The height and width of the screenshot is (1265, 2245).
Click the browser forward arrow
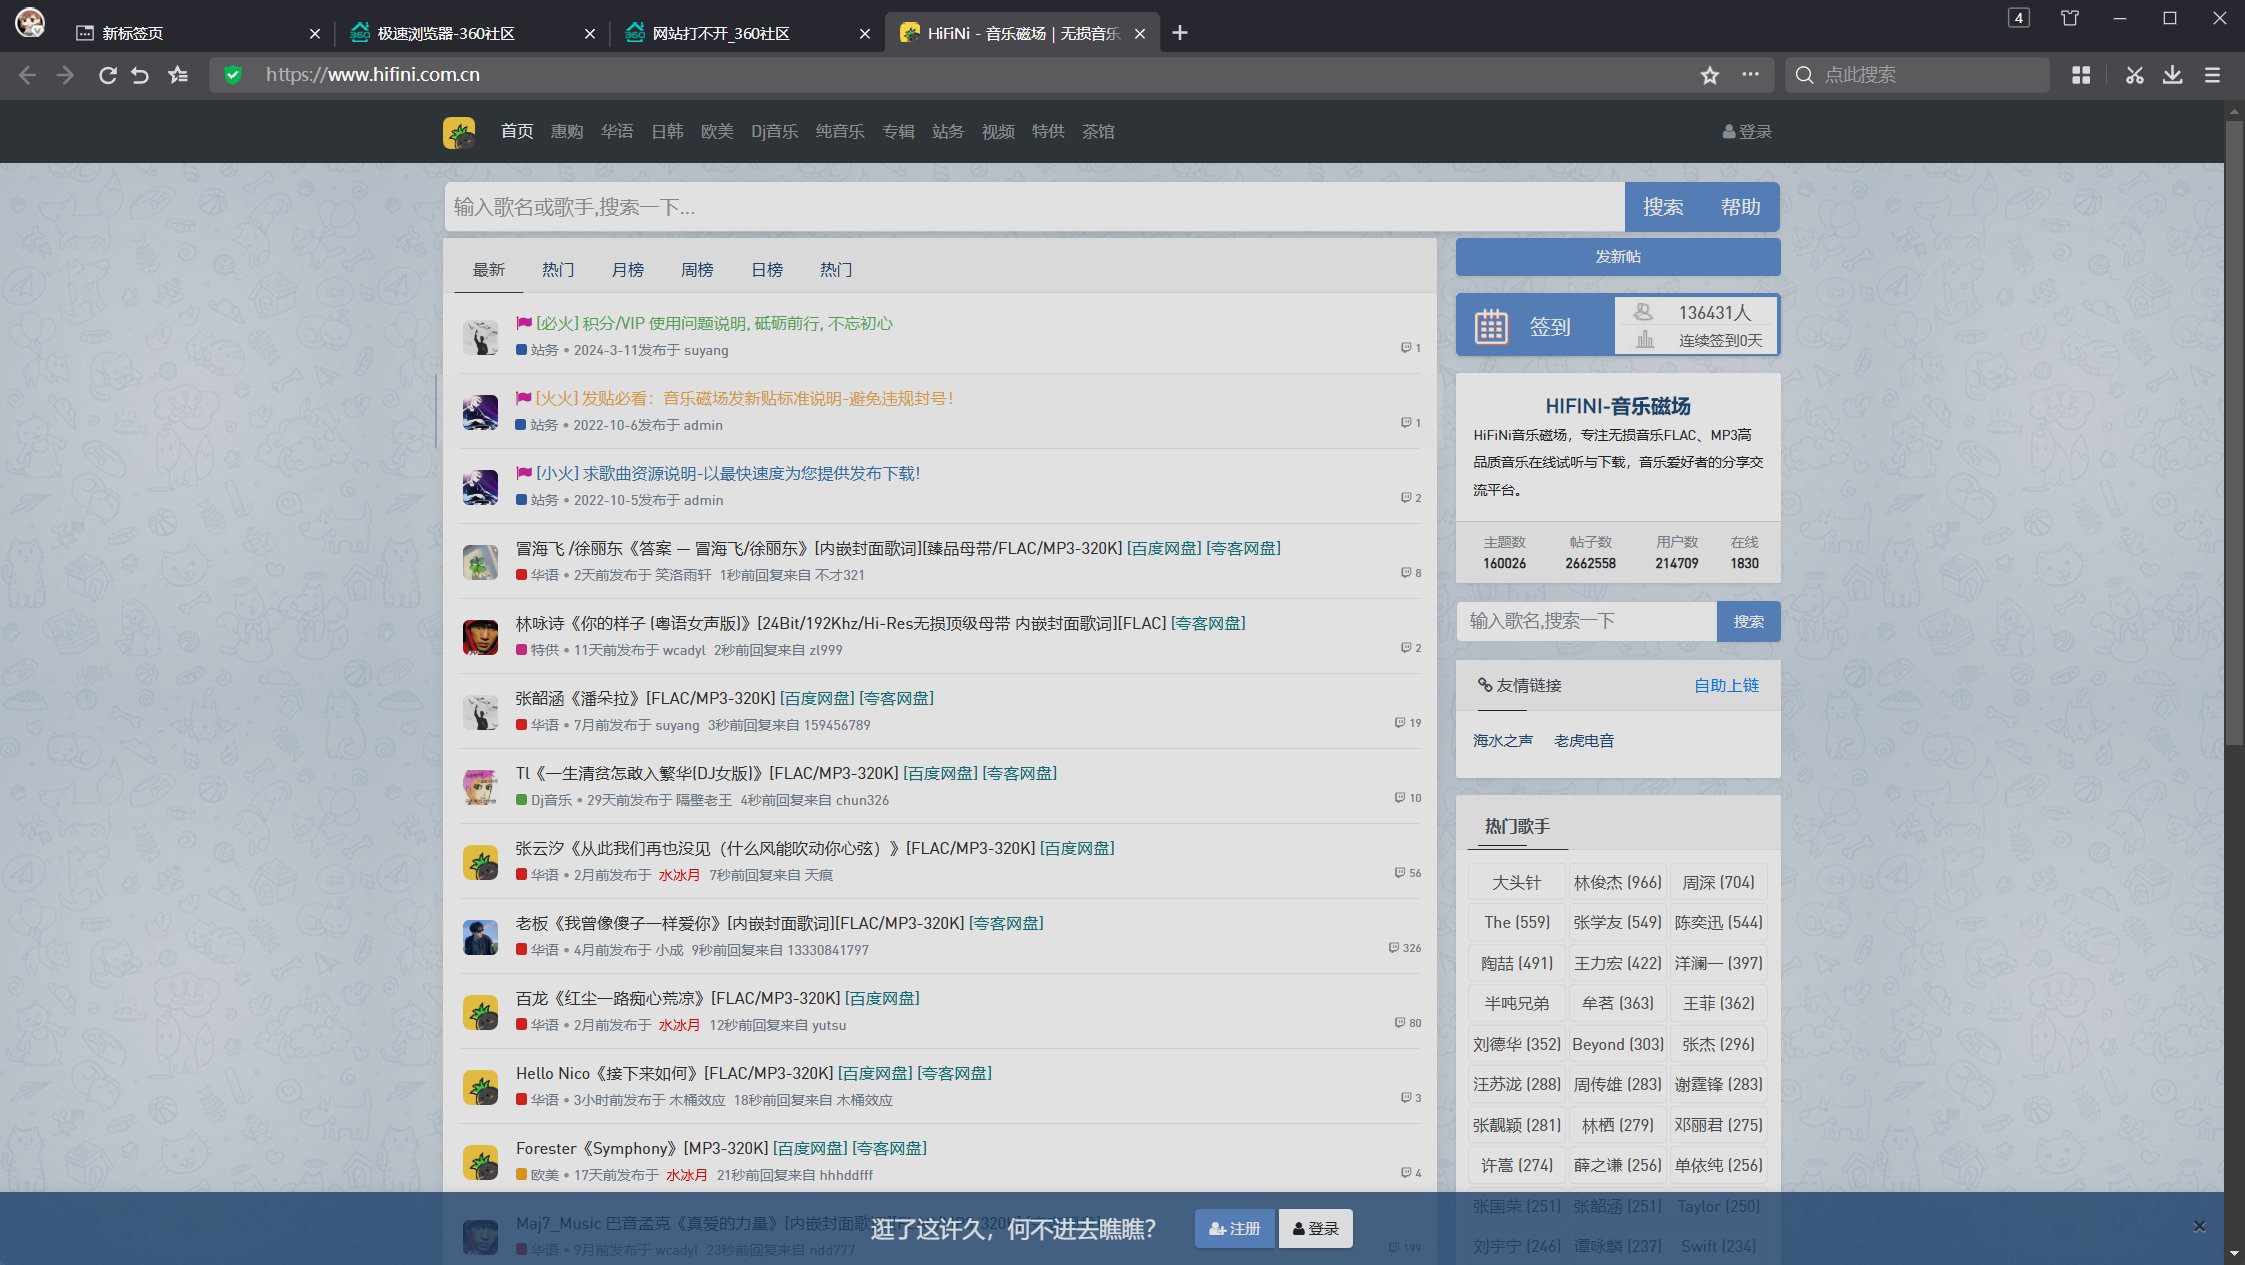pos(65,75)
